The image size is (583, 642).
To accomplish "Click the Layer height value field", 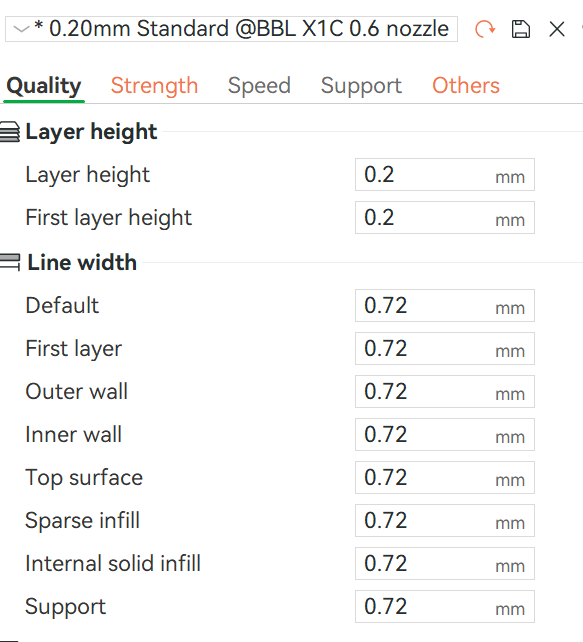I will click(x=445, y=174).
